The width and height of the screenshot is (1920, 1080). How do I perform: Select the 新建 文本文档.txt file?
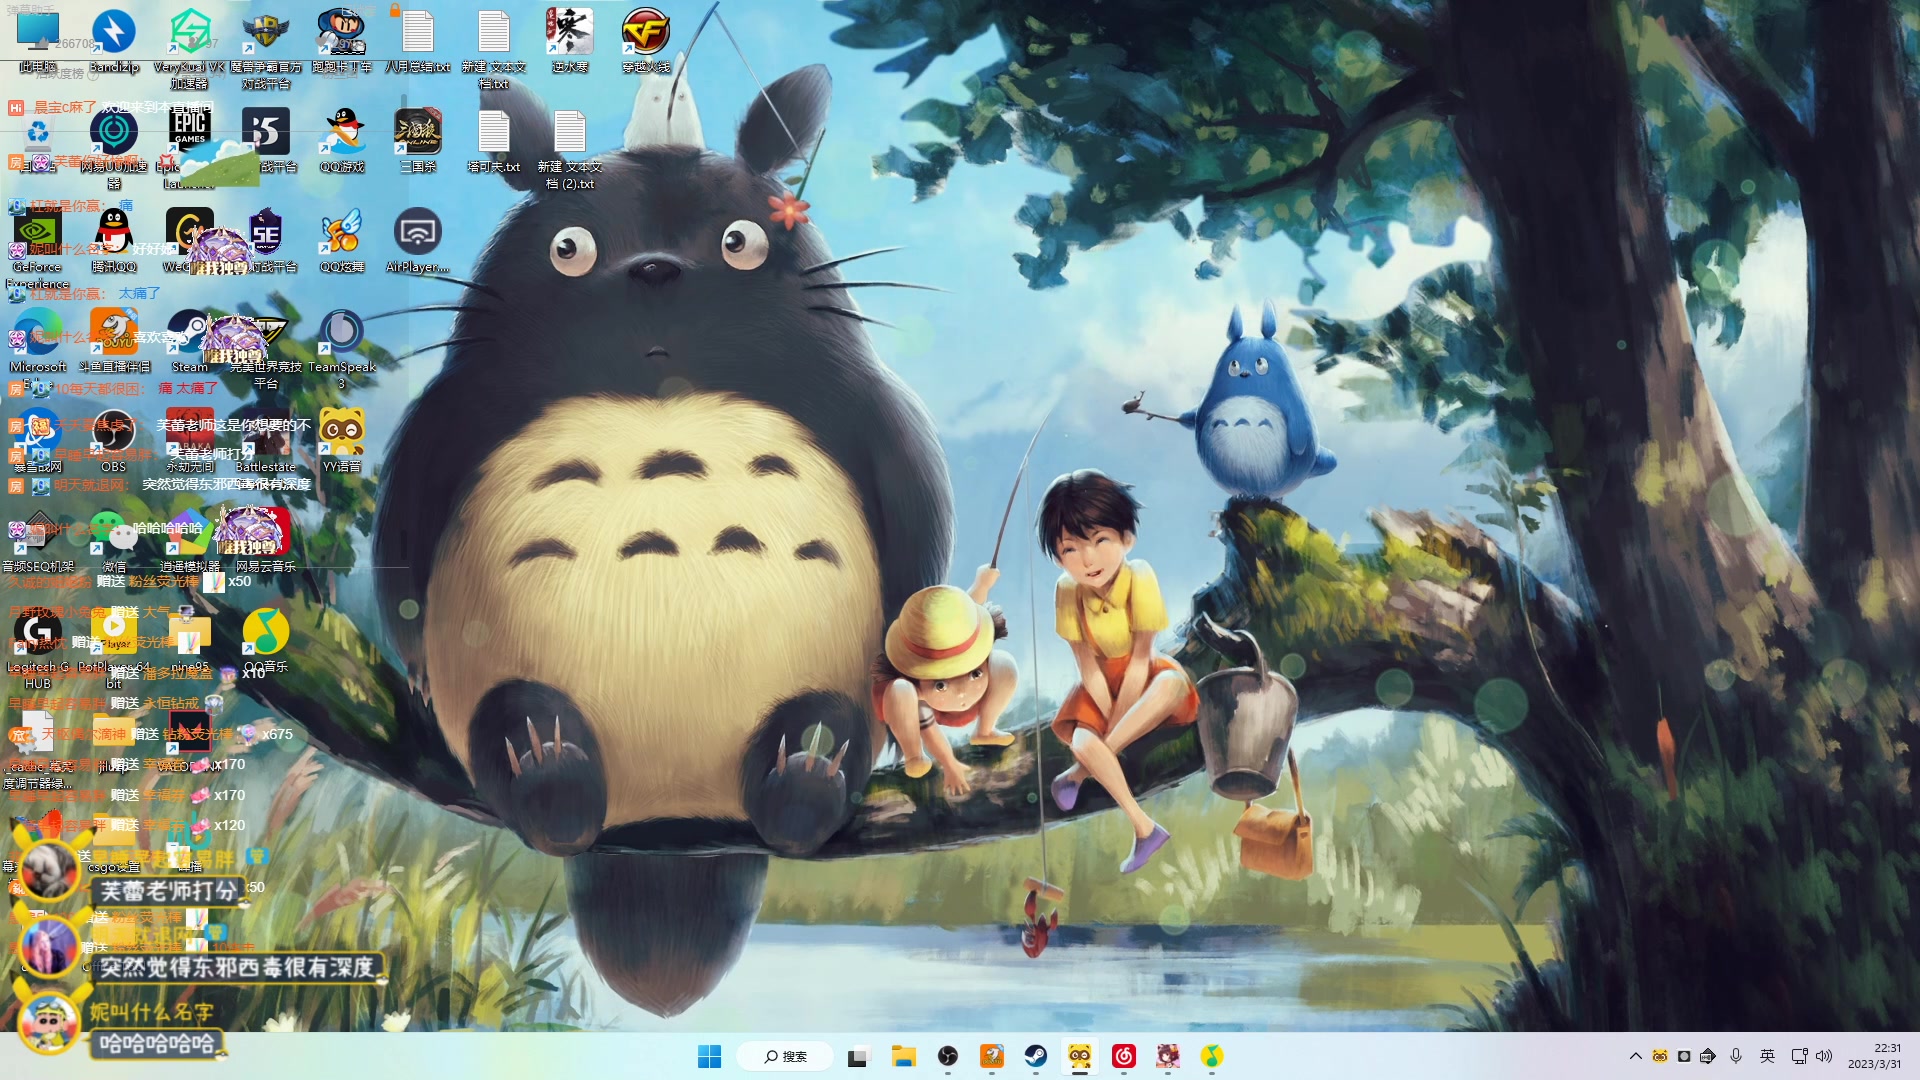pos(493,48)
